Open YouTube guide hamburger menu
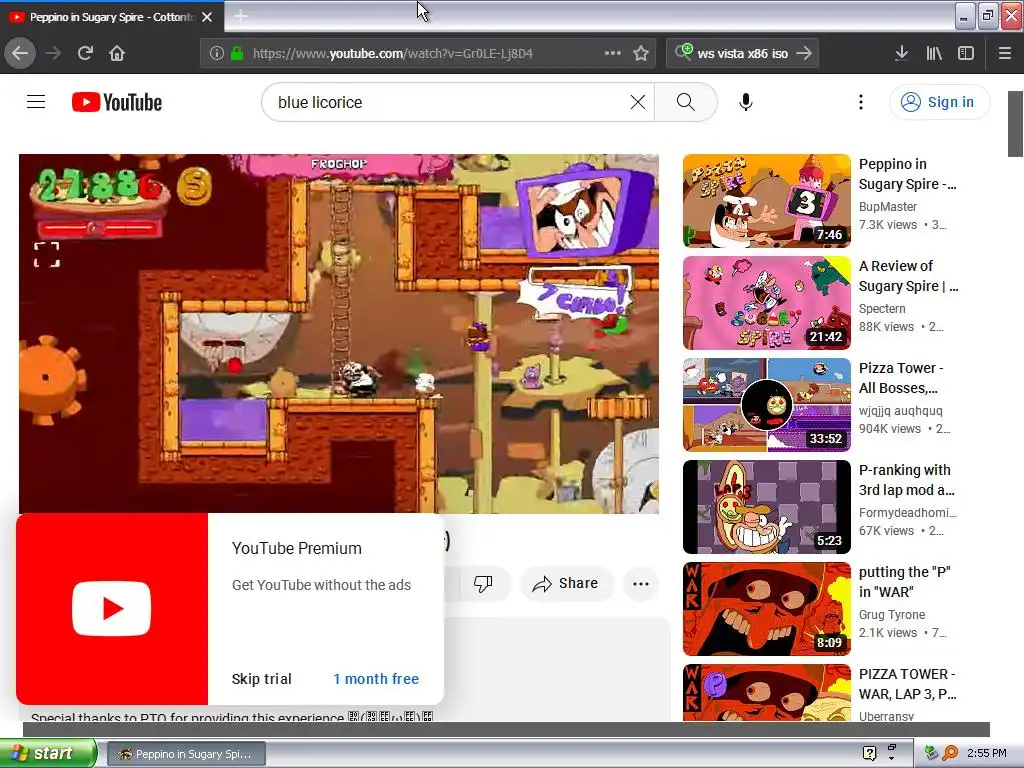 tap(36, 102)
